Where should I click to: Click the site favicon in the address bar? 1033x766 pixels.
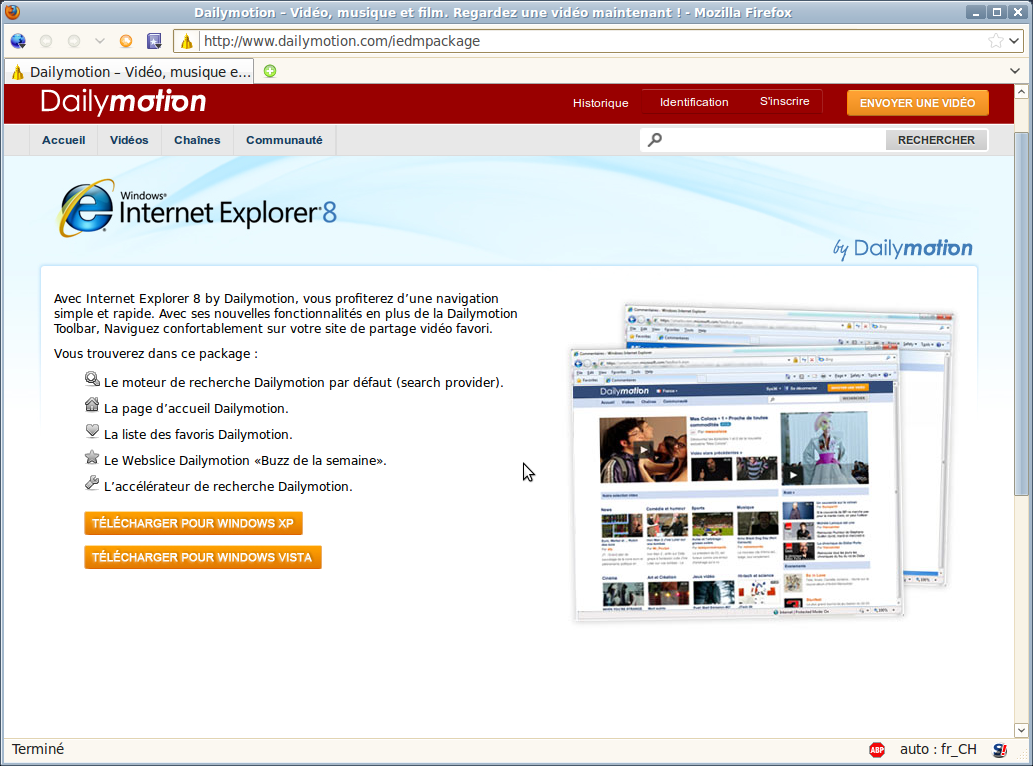[x=187, y=41]
